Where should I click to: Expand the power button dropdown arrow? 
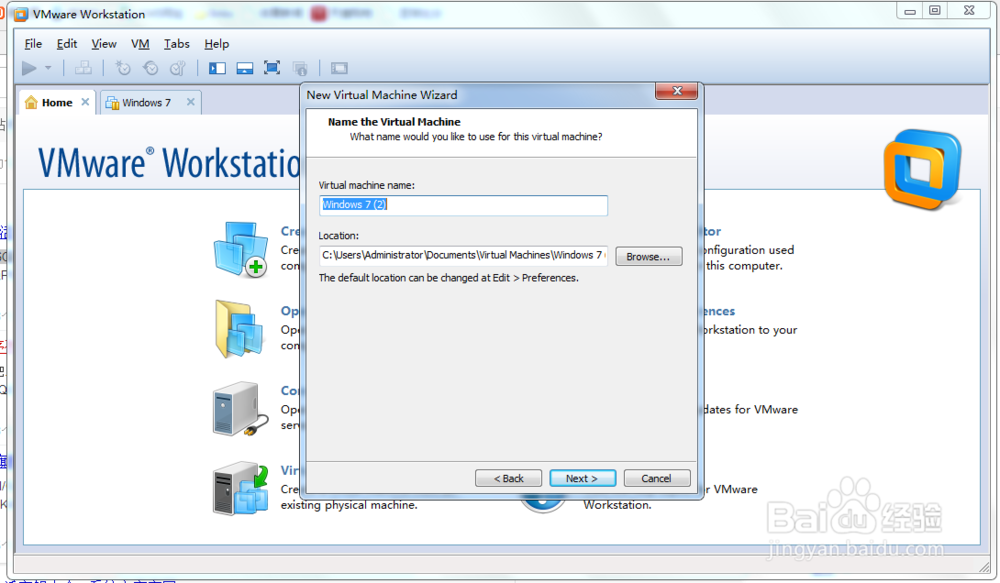click(x=46, y=68)
